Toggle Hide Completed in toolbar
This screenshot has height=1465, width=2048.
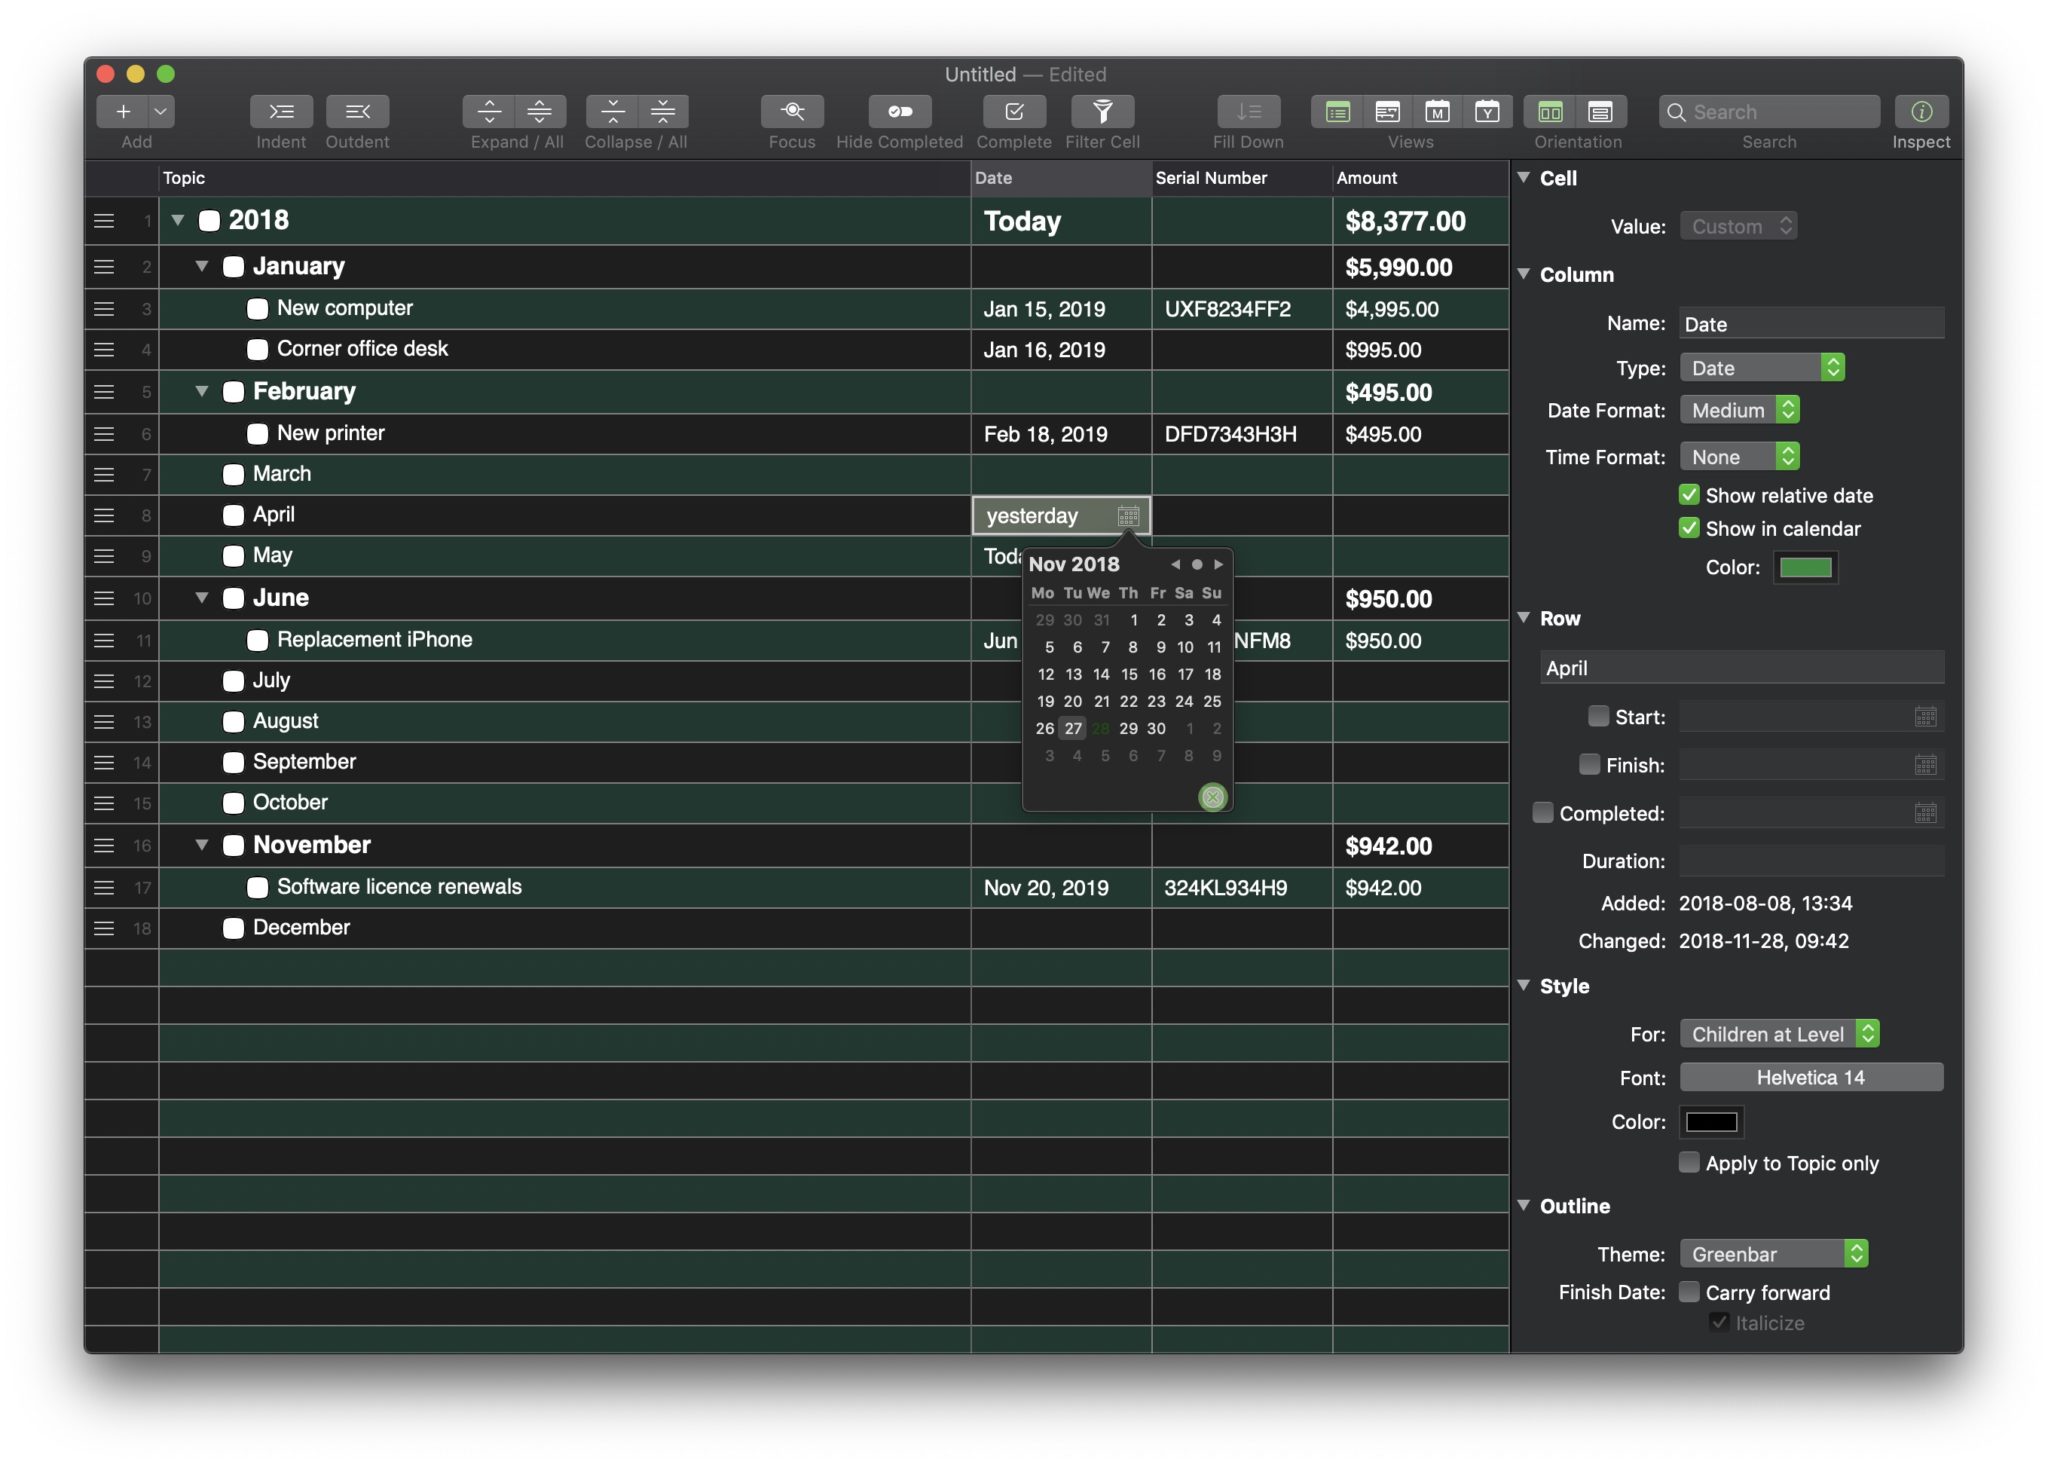pyautogui.click(x=899, y=111)
